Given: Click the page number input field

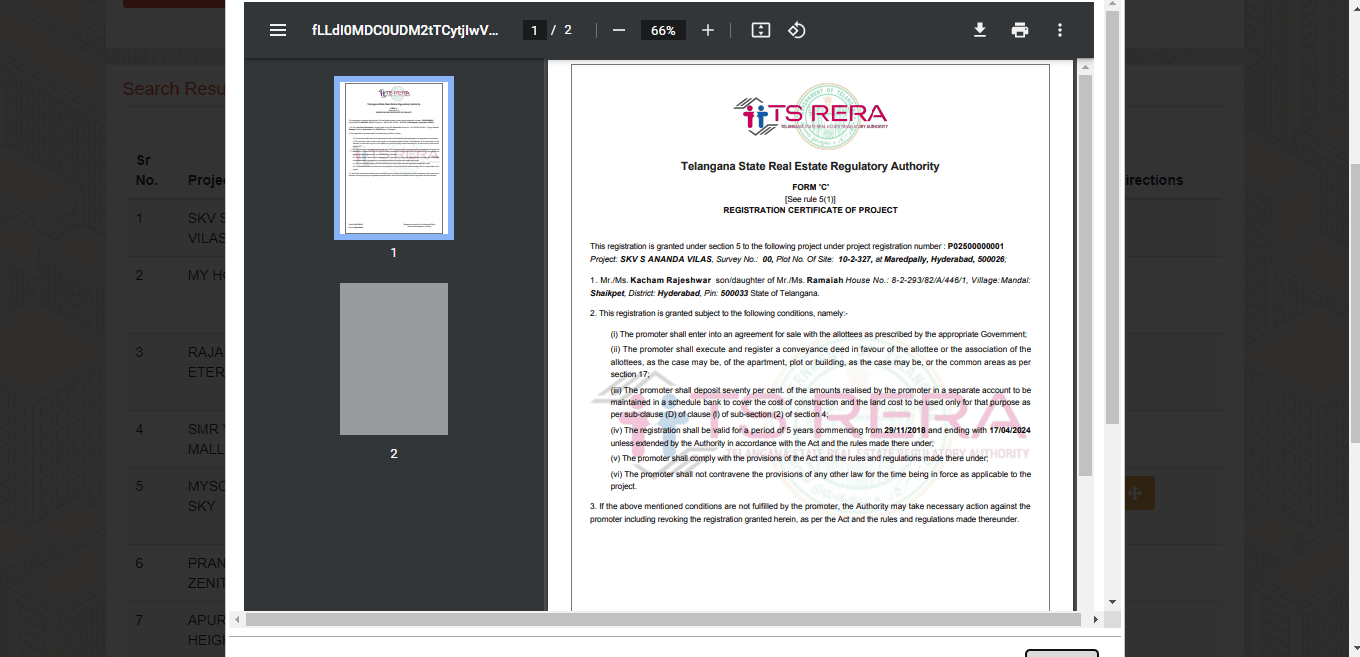Looking at the screenshot, I should (x=534, y=30).
